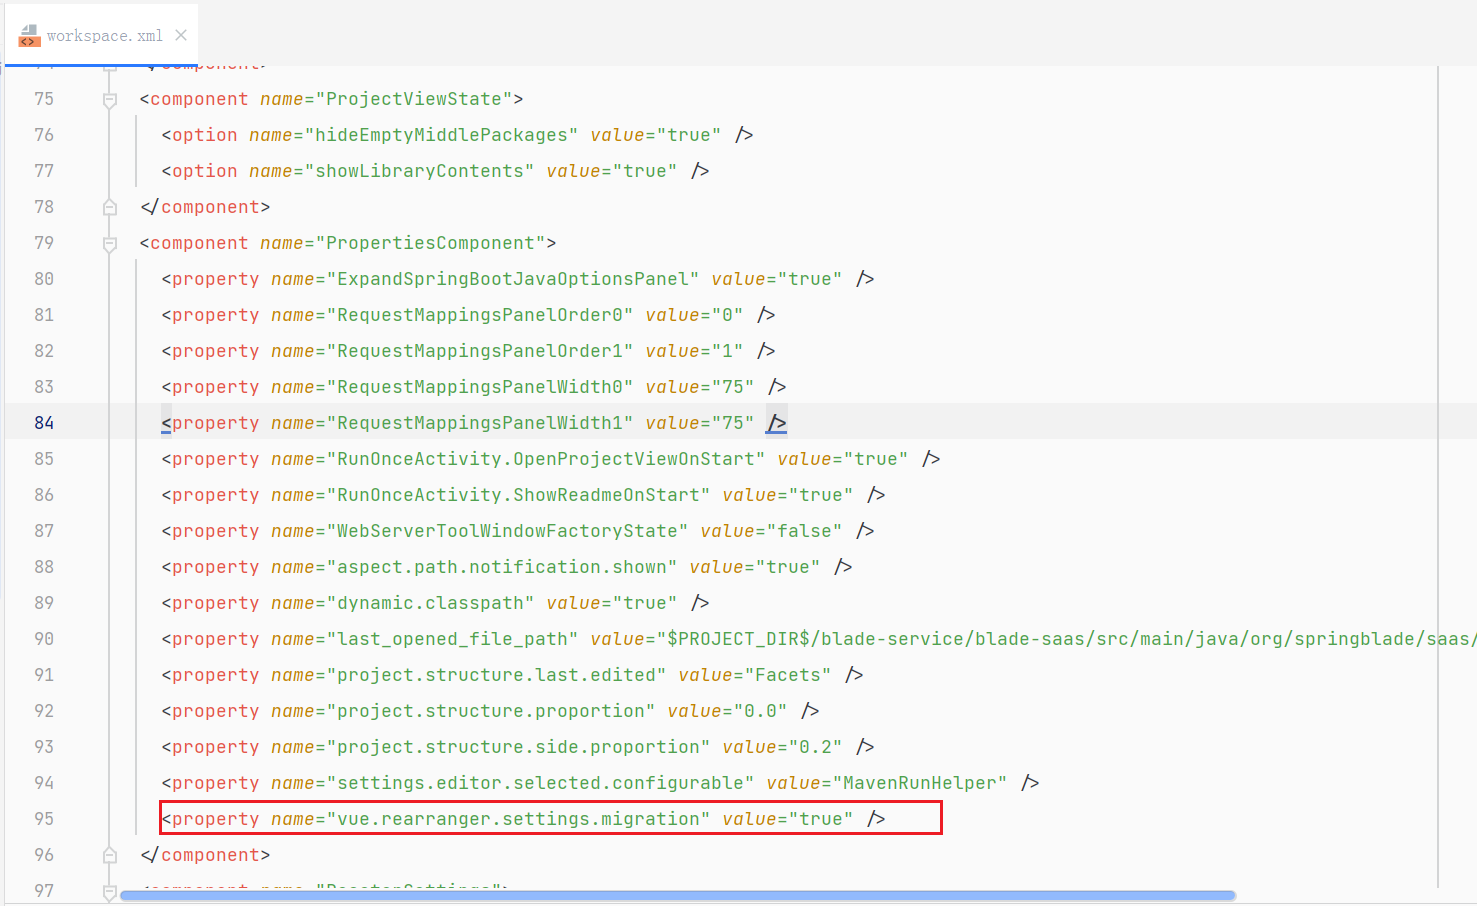Click "RequestMappingsPanelWidth1" property name

(x=480, y=423)
